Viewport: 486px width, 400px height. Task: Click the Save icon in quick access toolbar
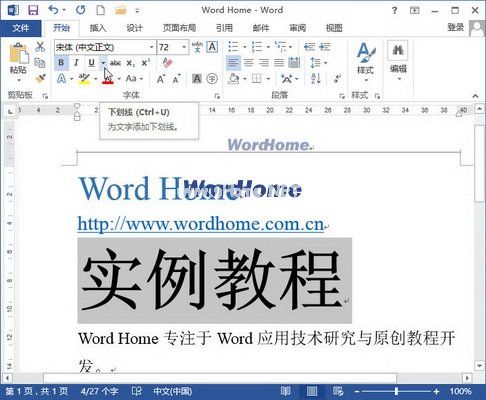[33, 10]
